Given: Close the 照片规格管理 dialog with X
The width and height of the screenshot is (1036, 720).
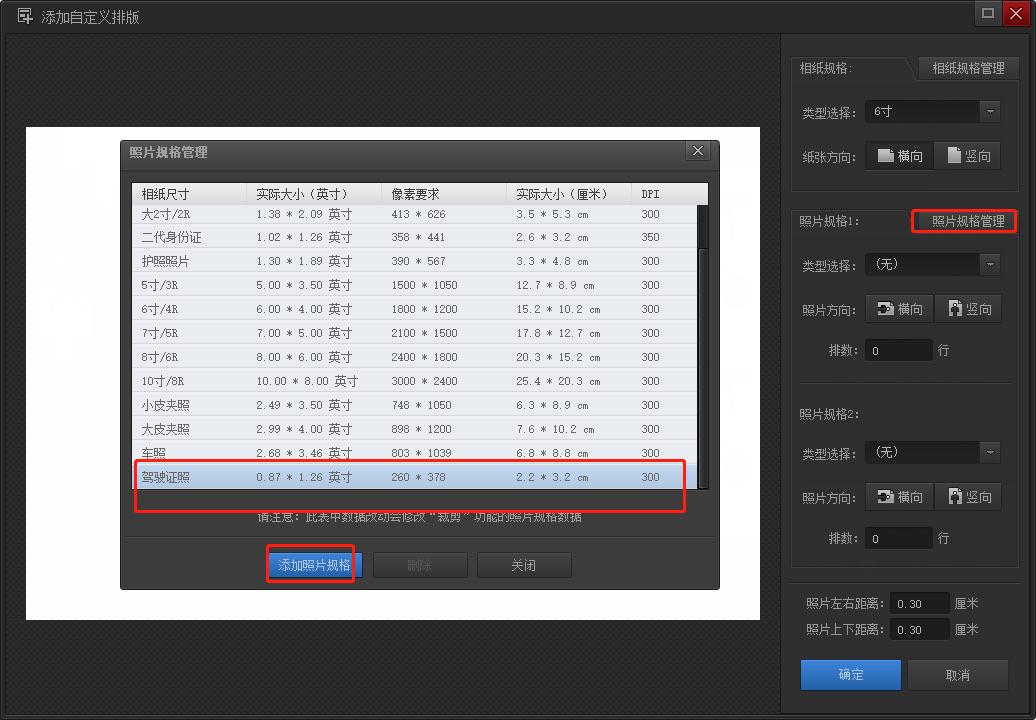Looking at the screenshot, I should point(698,151).
